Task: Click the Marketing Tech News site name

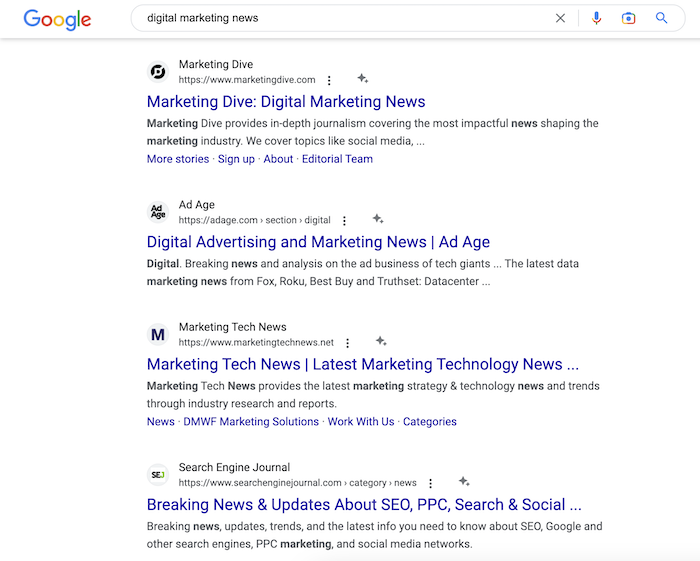Action: [x=233, y=327]
